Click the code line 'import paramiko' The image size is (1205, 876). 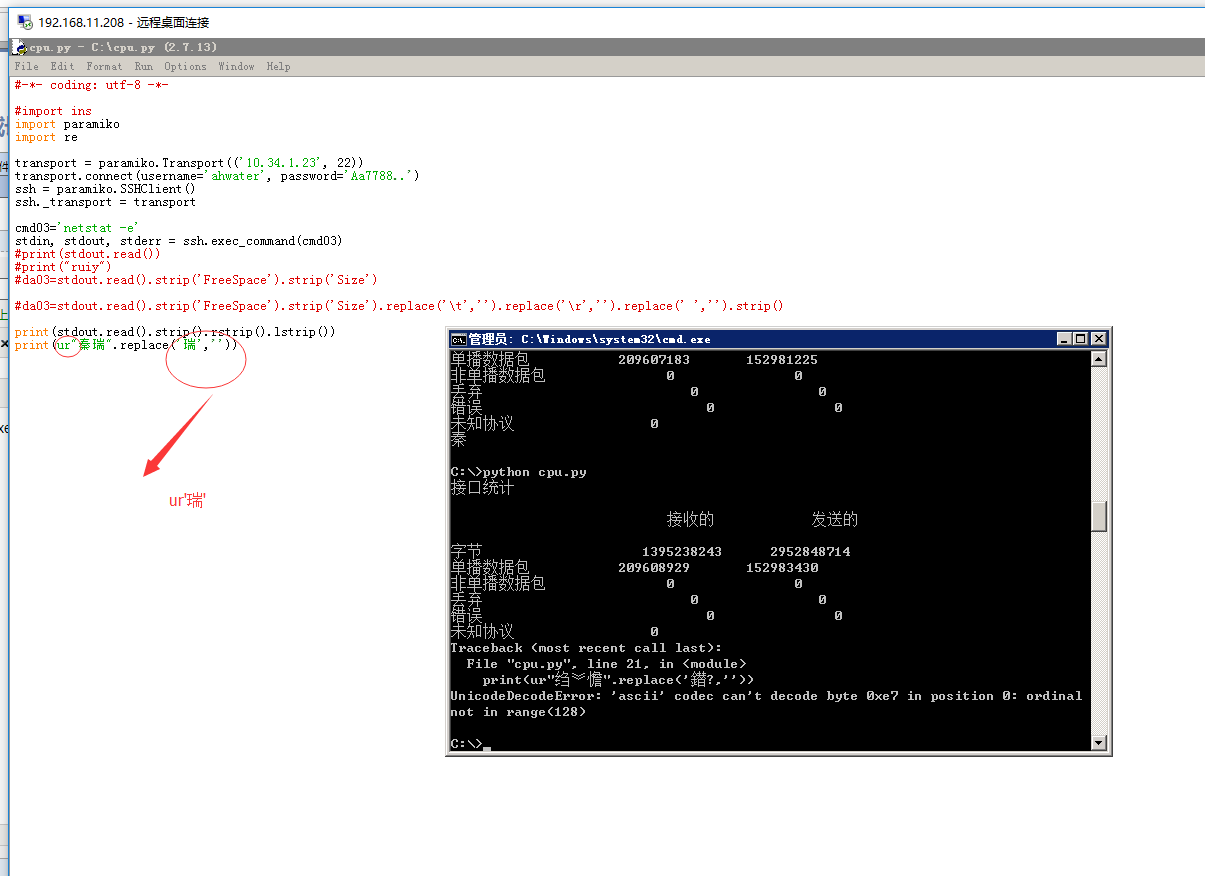pos(67,124)
